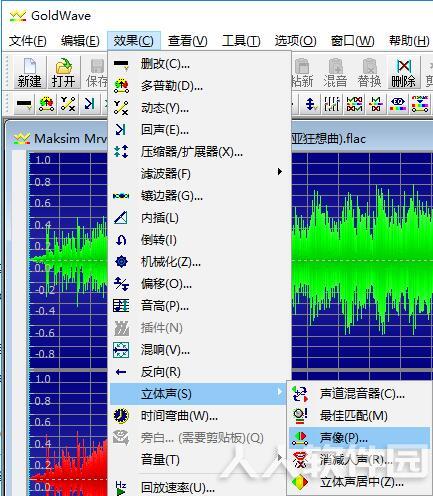Click the 删除 (Delete) toolbar button
433x496 pixels.
(x=403, y=73)
